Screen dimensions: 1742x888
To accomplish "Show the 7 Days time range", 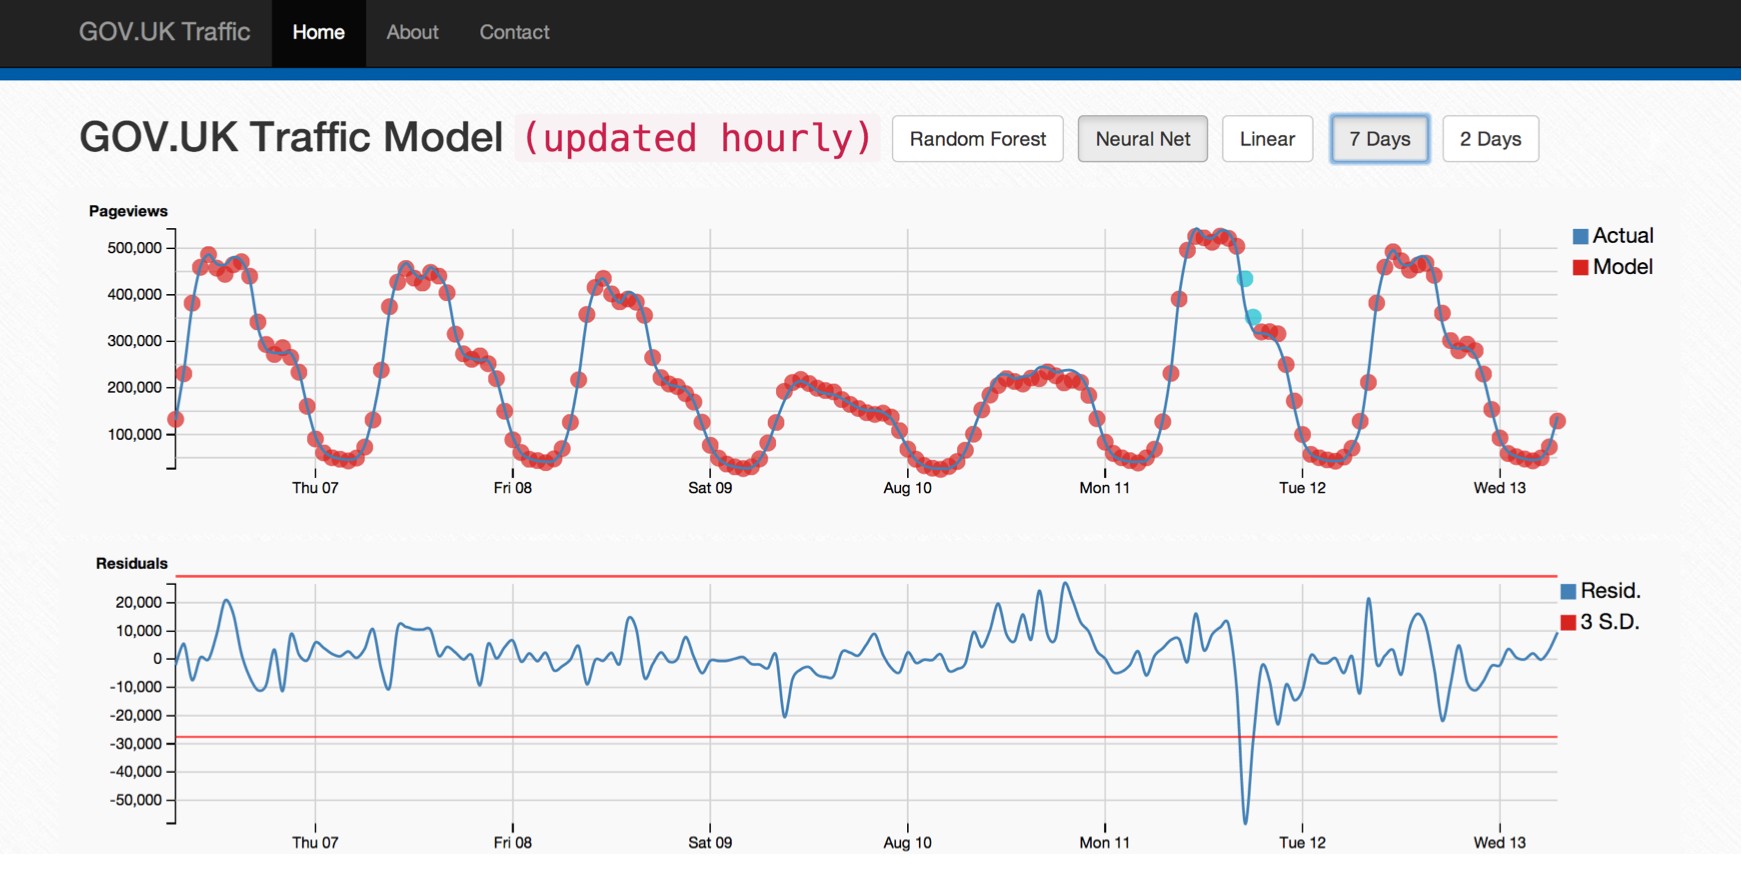I will pyautogui.click(x=1379, y=139).
